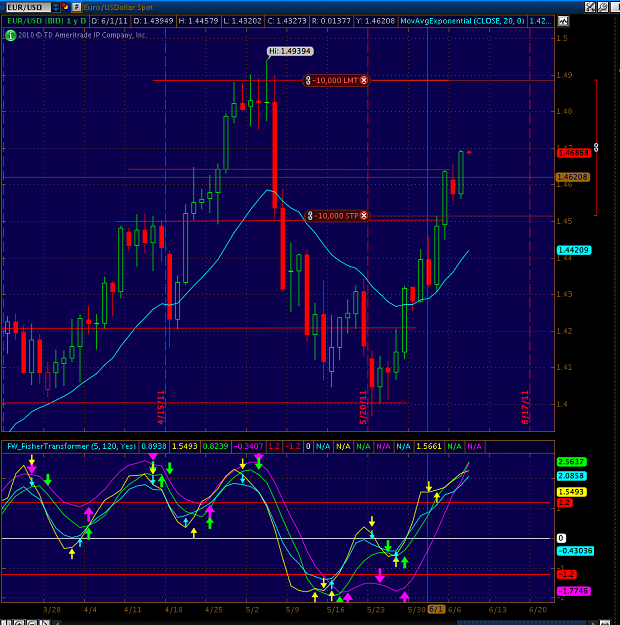The width and height of the screenshot is (620, 625).
Task: Click the chain icon on STP order
Action: [x=310, y=216]
